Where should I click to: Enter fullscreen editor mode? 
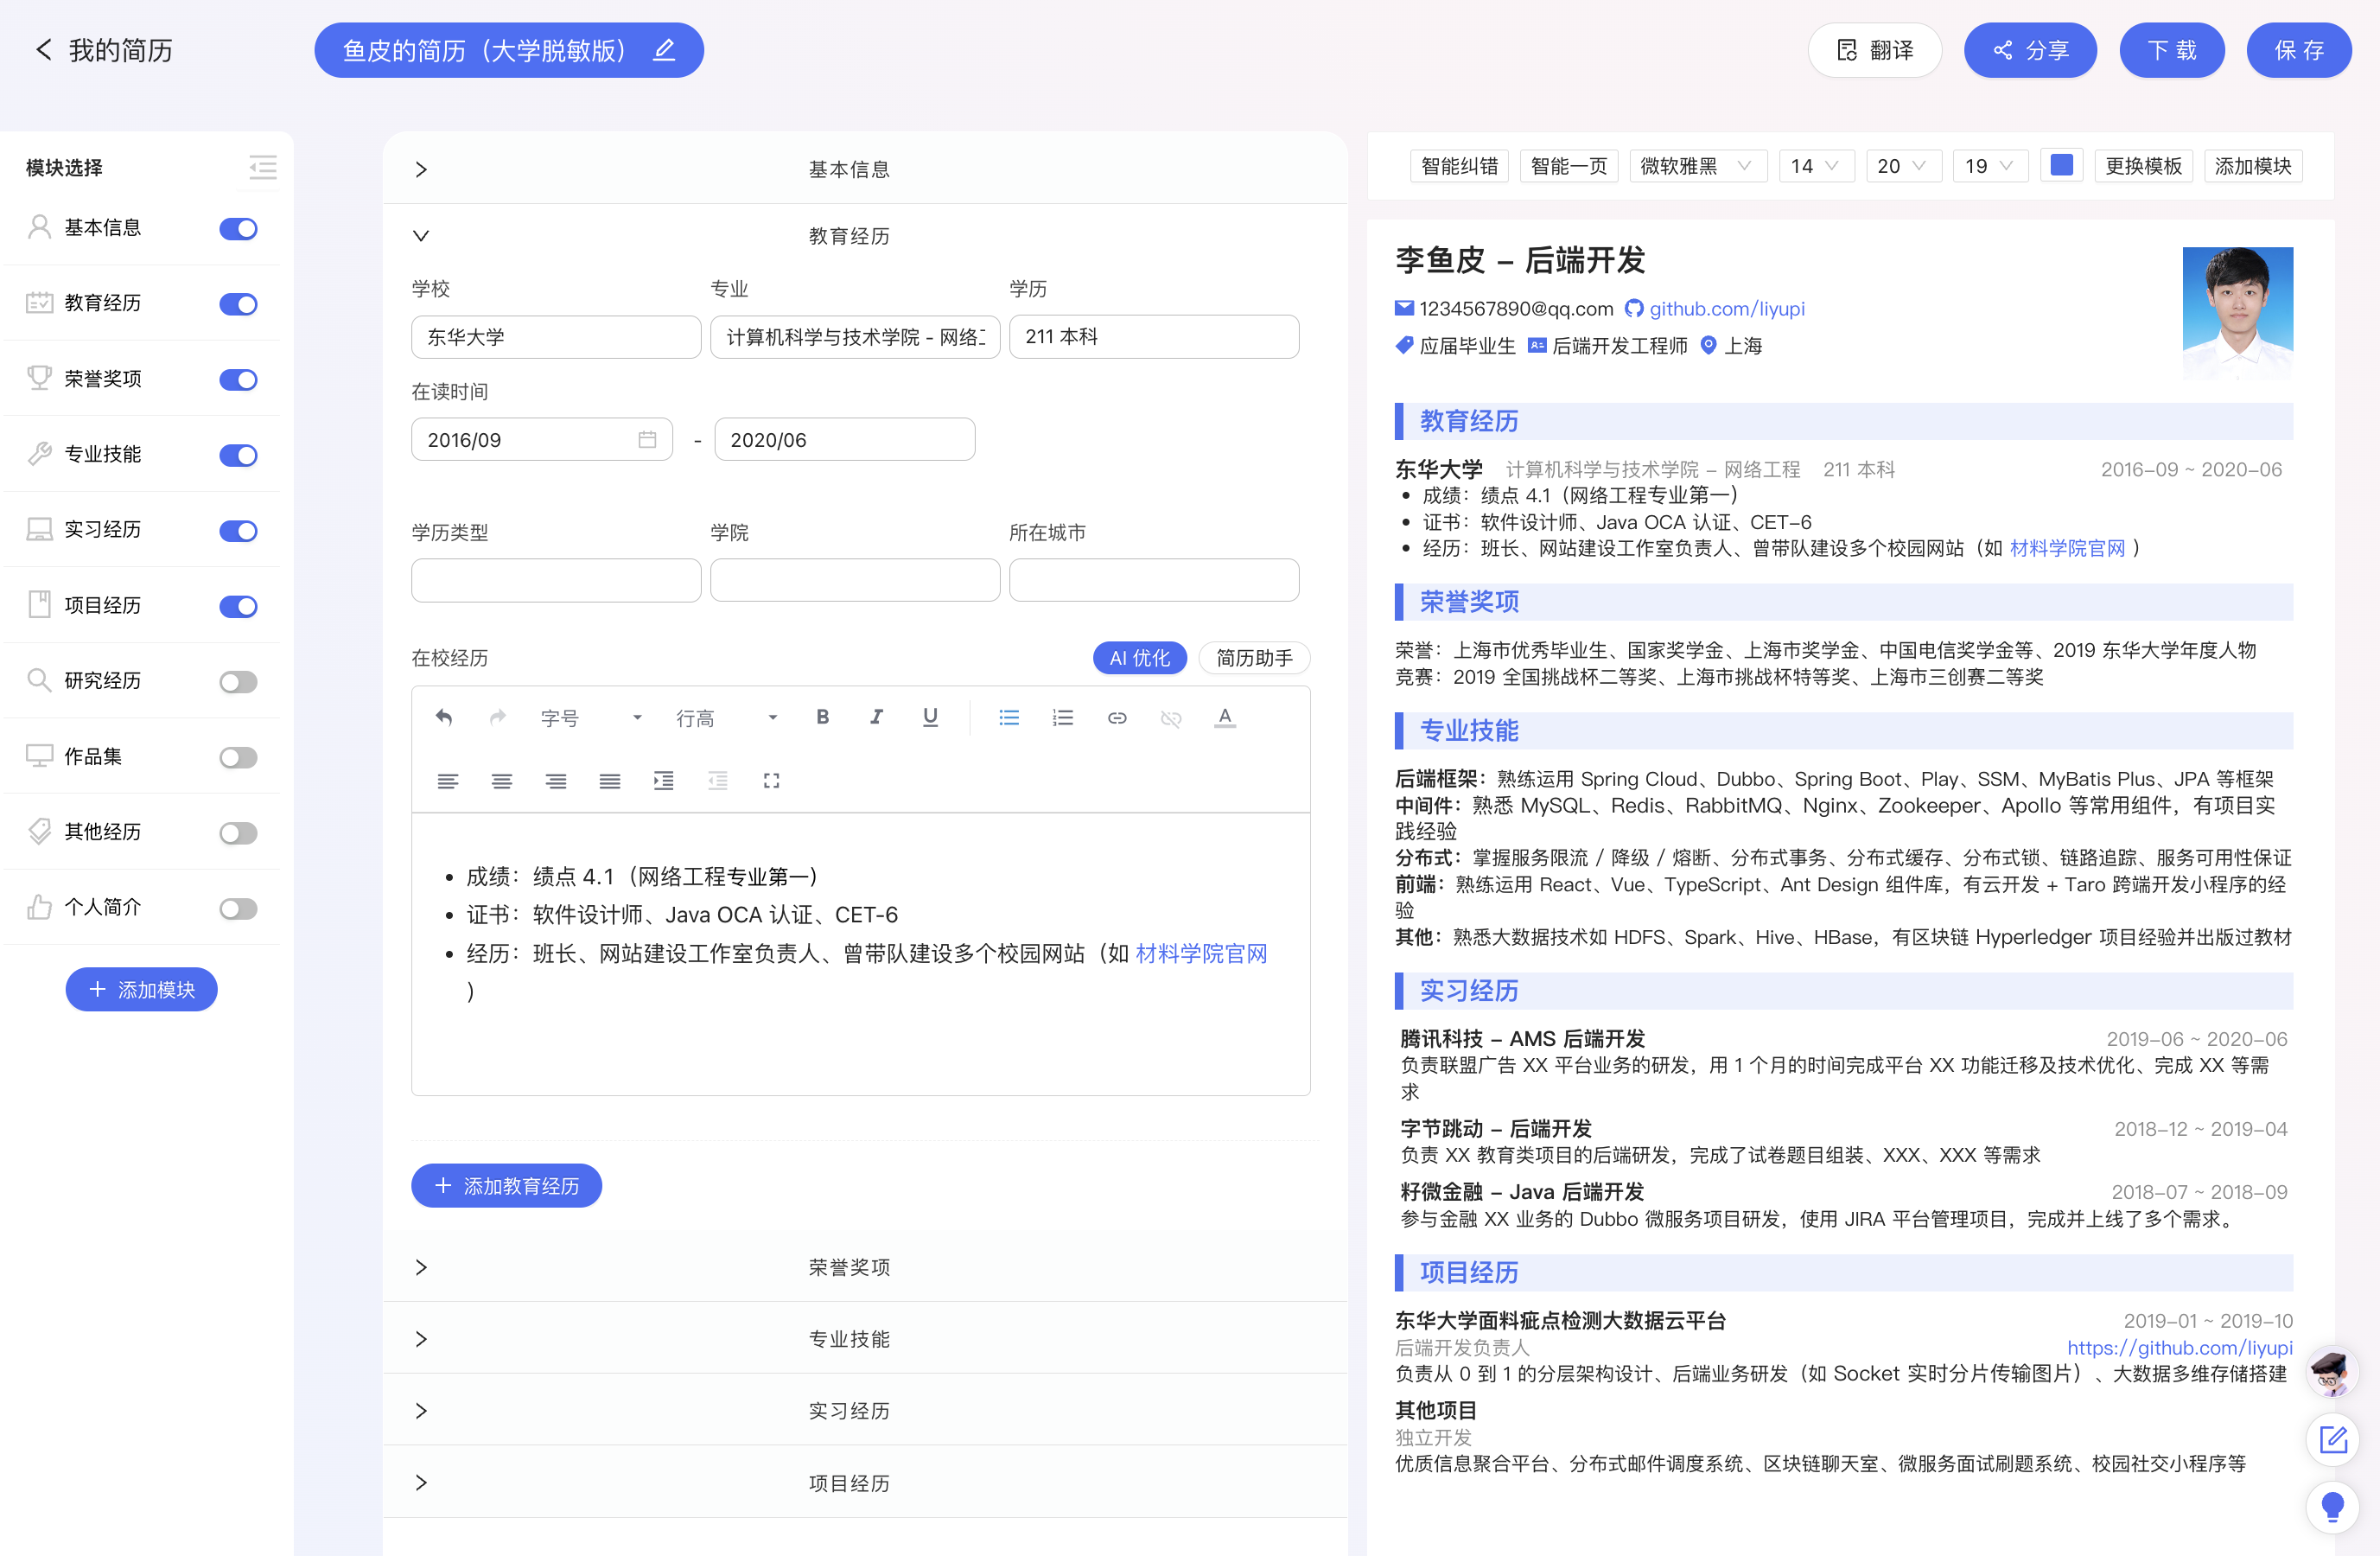click(771, 781)
